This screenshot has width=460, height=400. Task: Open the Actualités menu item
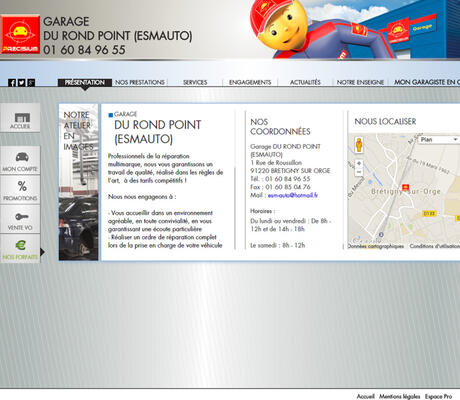305,82
